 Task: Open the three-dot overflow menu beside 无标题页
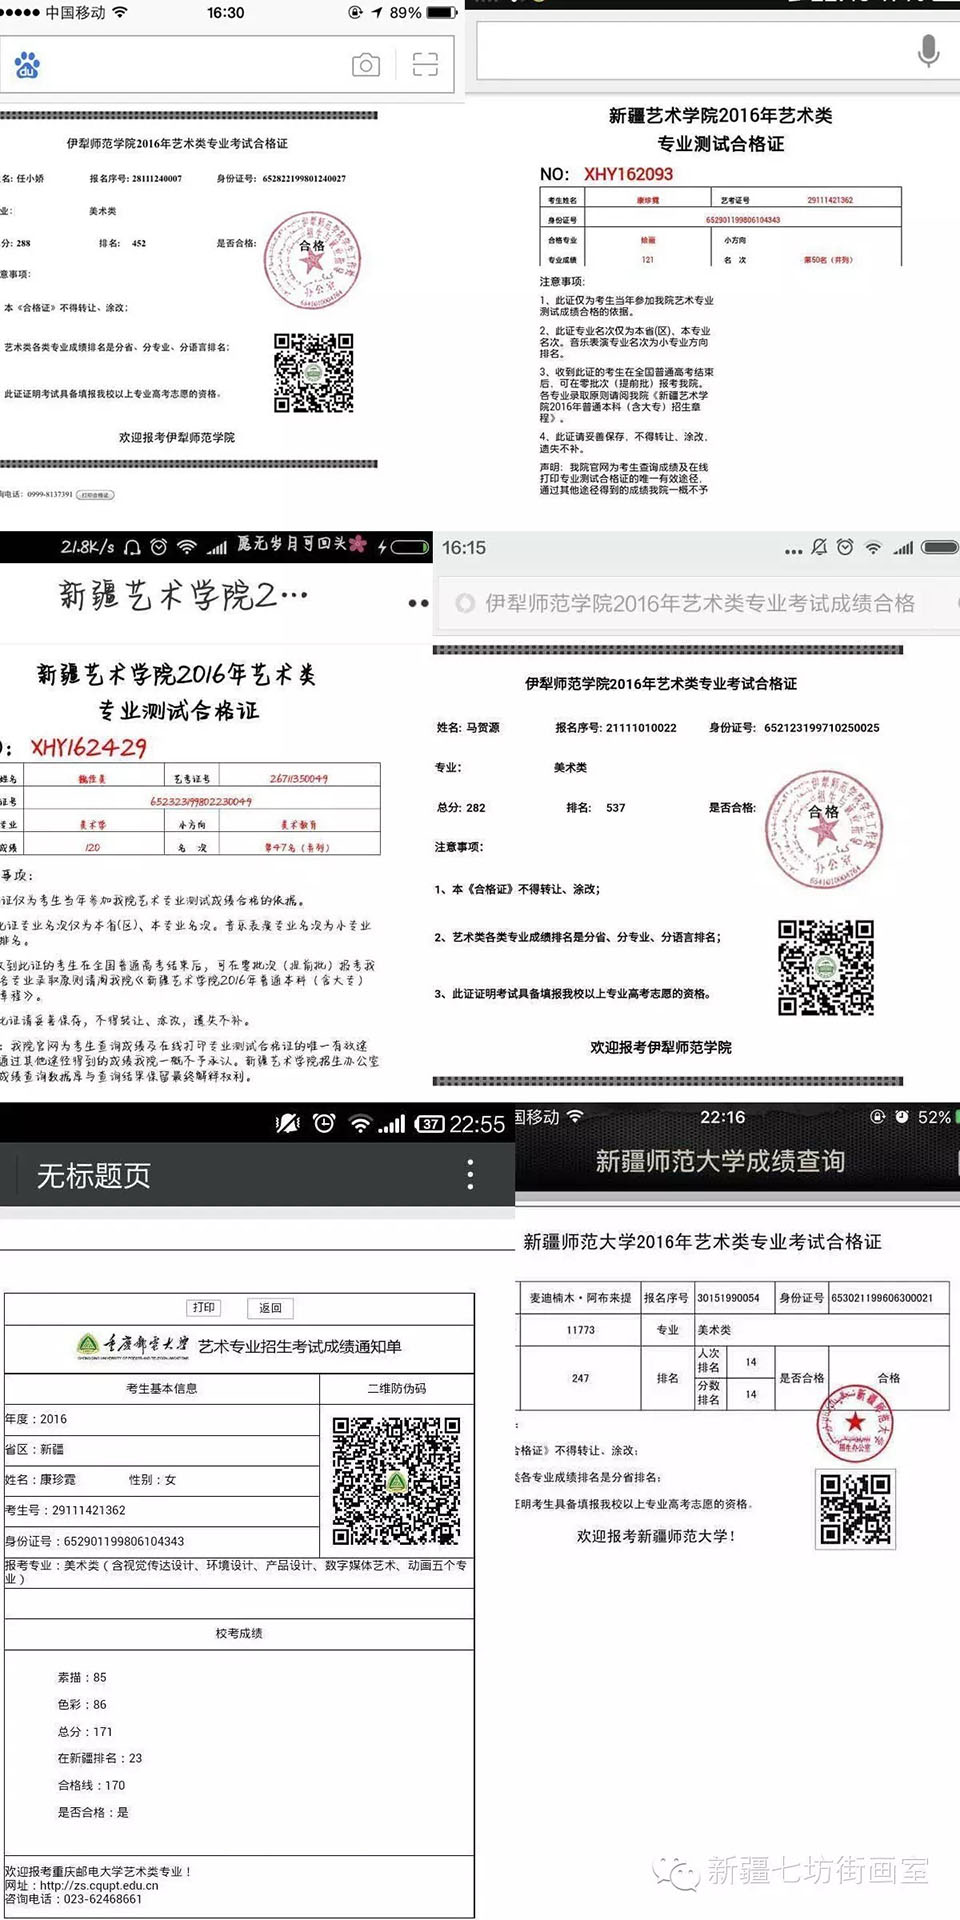click(470, 1174)
